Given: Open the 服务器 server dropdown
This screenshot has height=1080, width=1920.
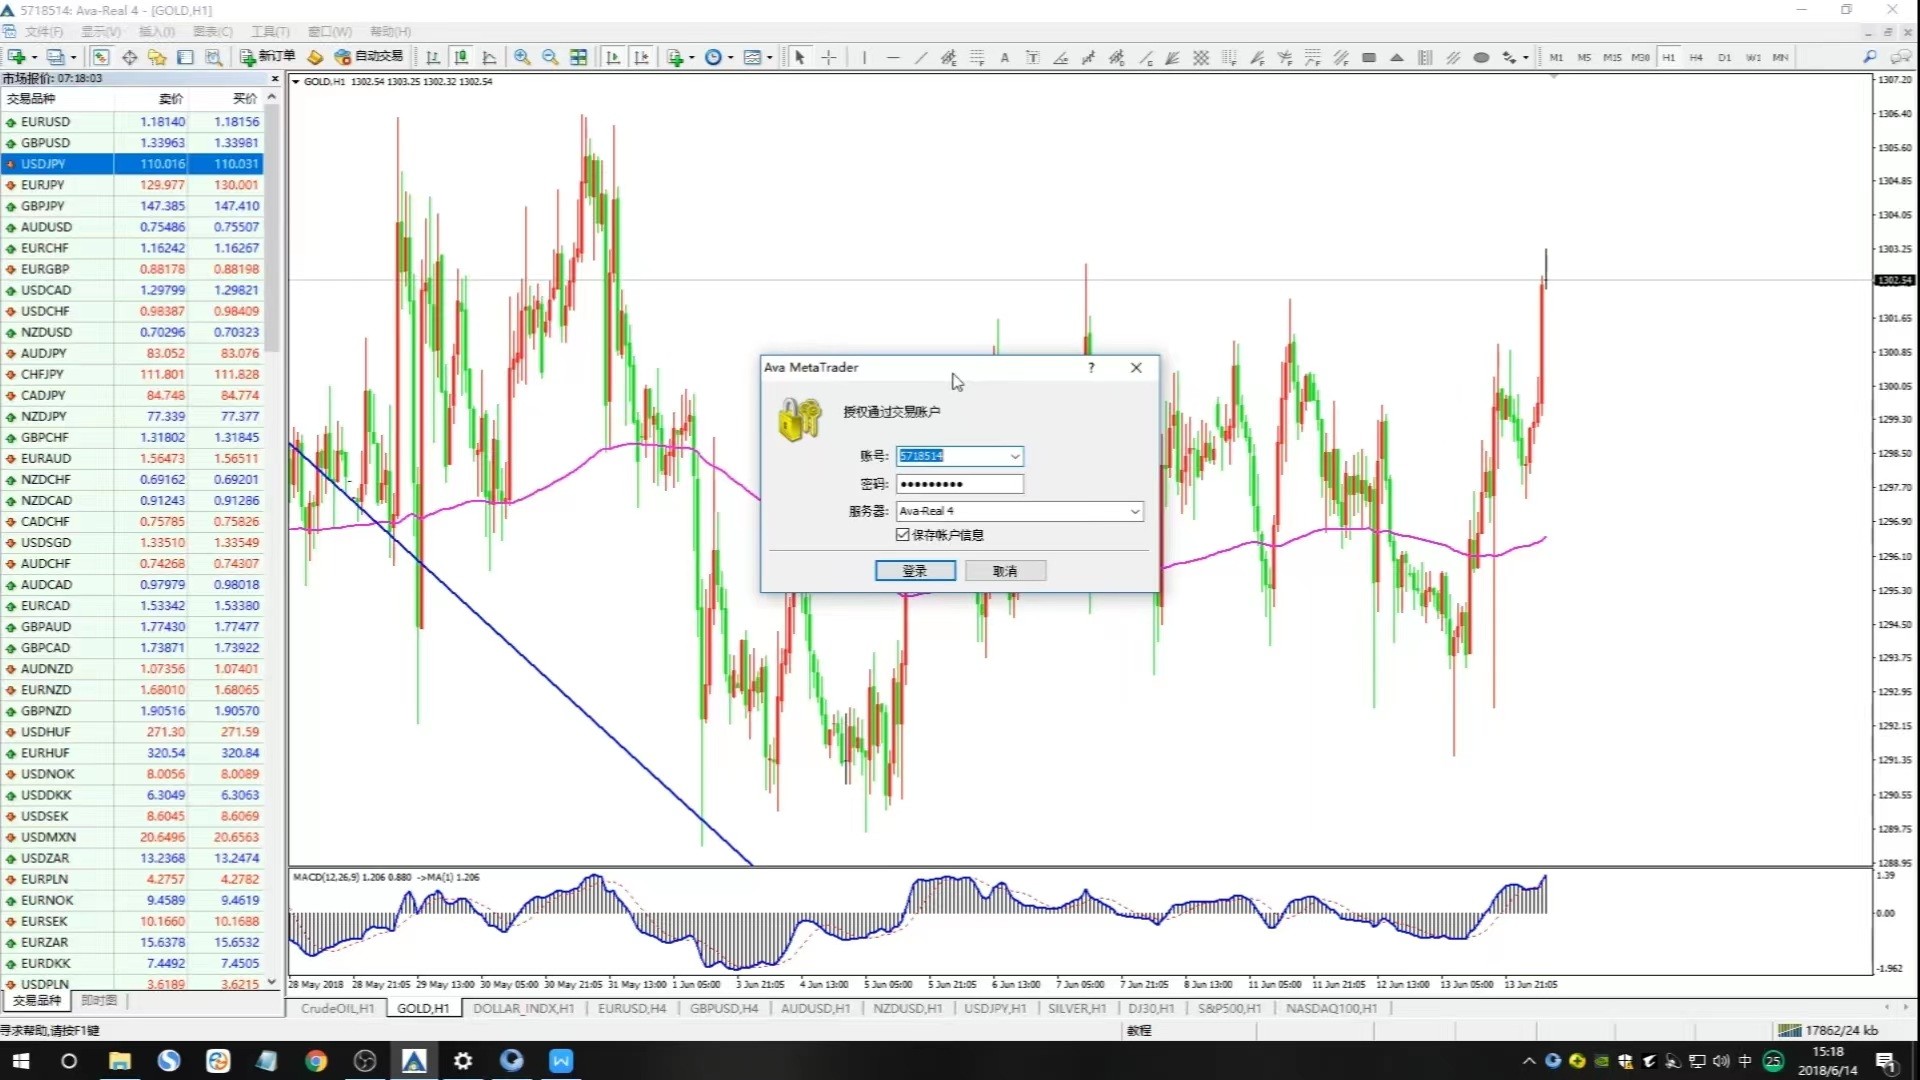Looking at the screenshot, I should pyautogui.click(x=1134, y=511).
